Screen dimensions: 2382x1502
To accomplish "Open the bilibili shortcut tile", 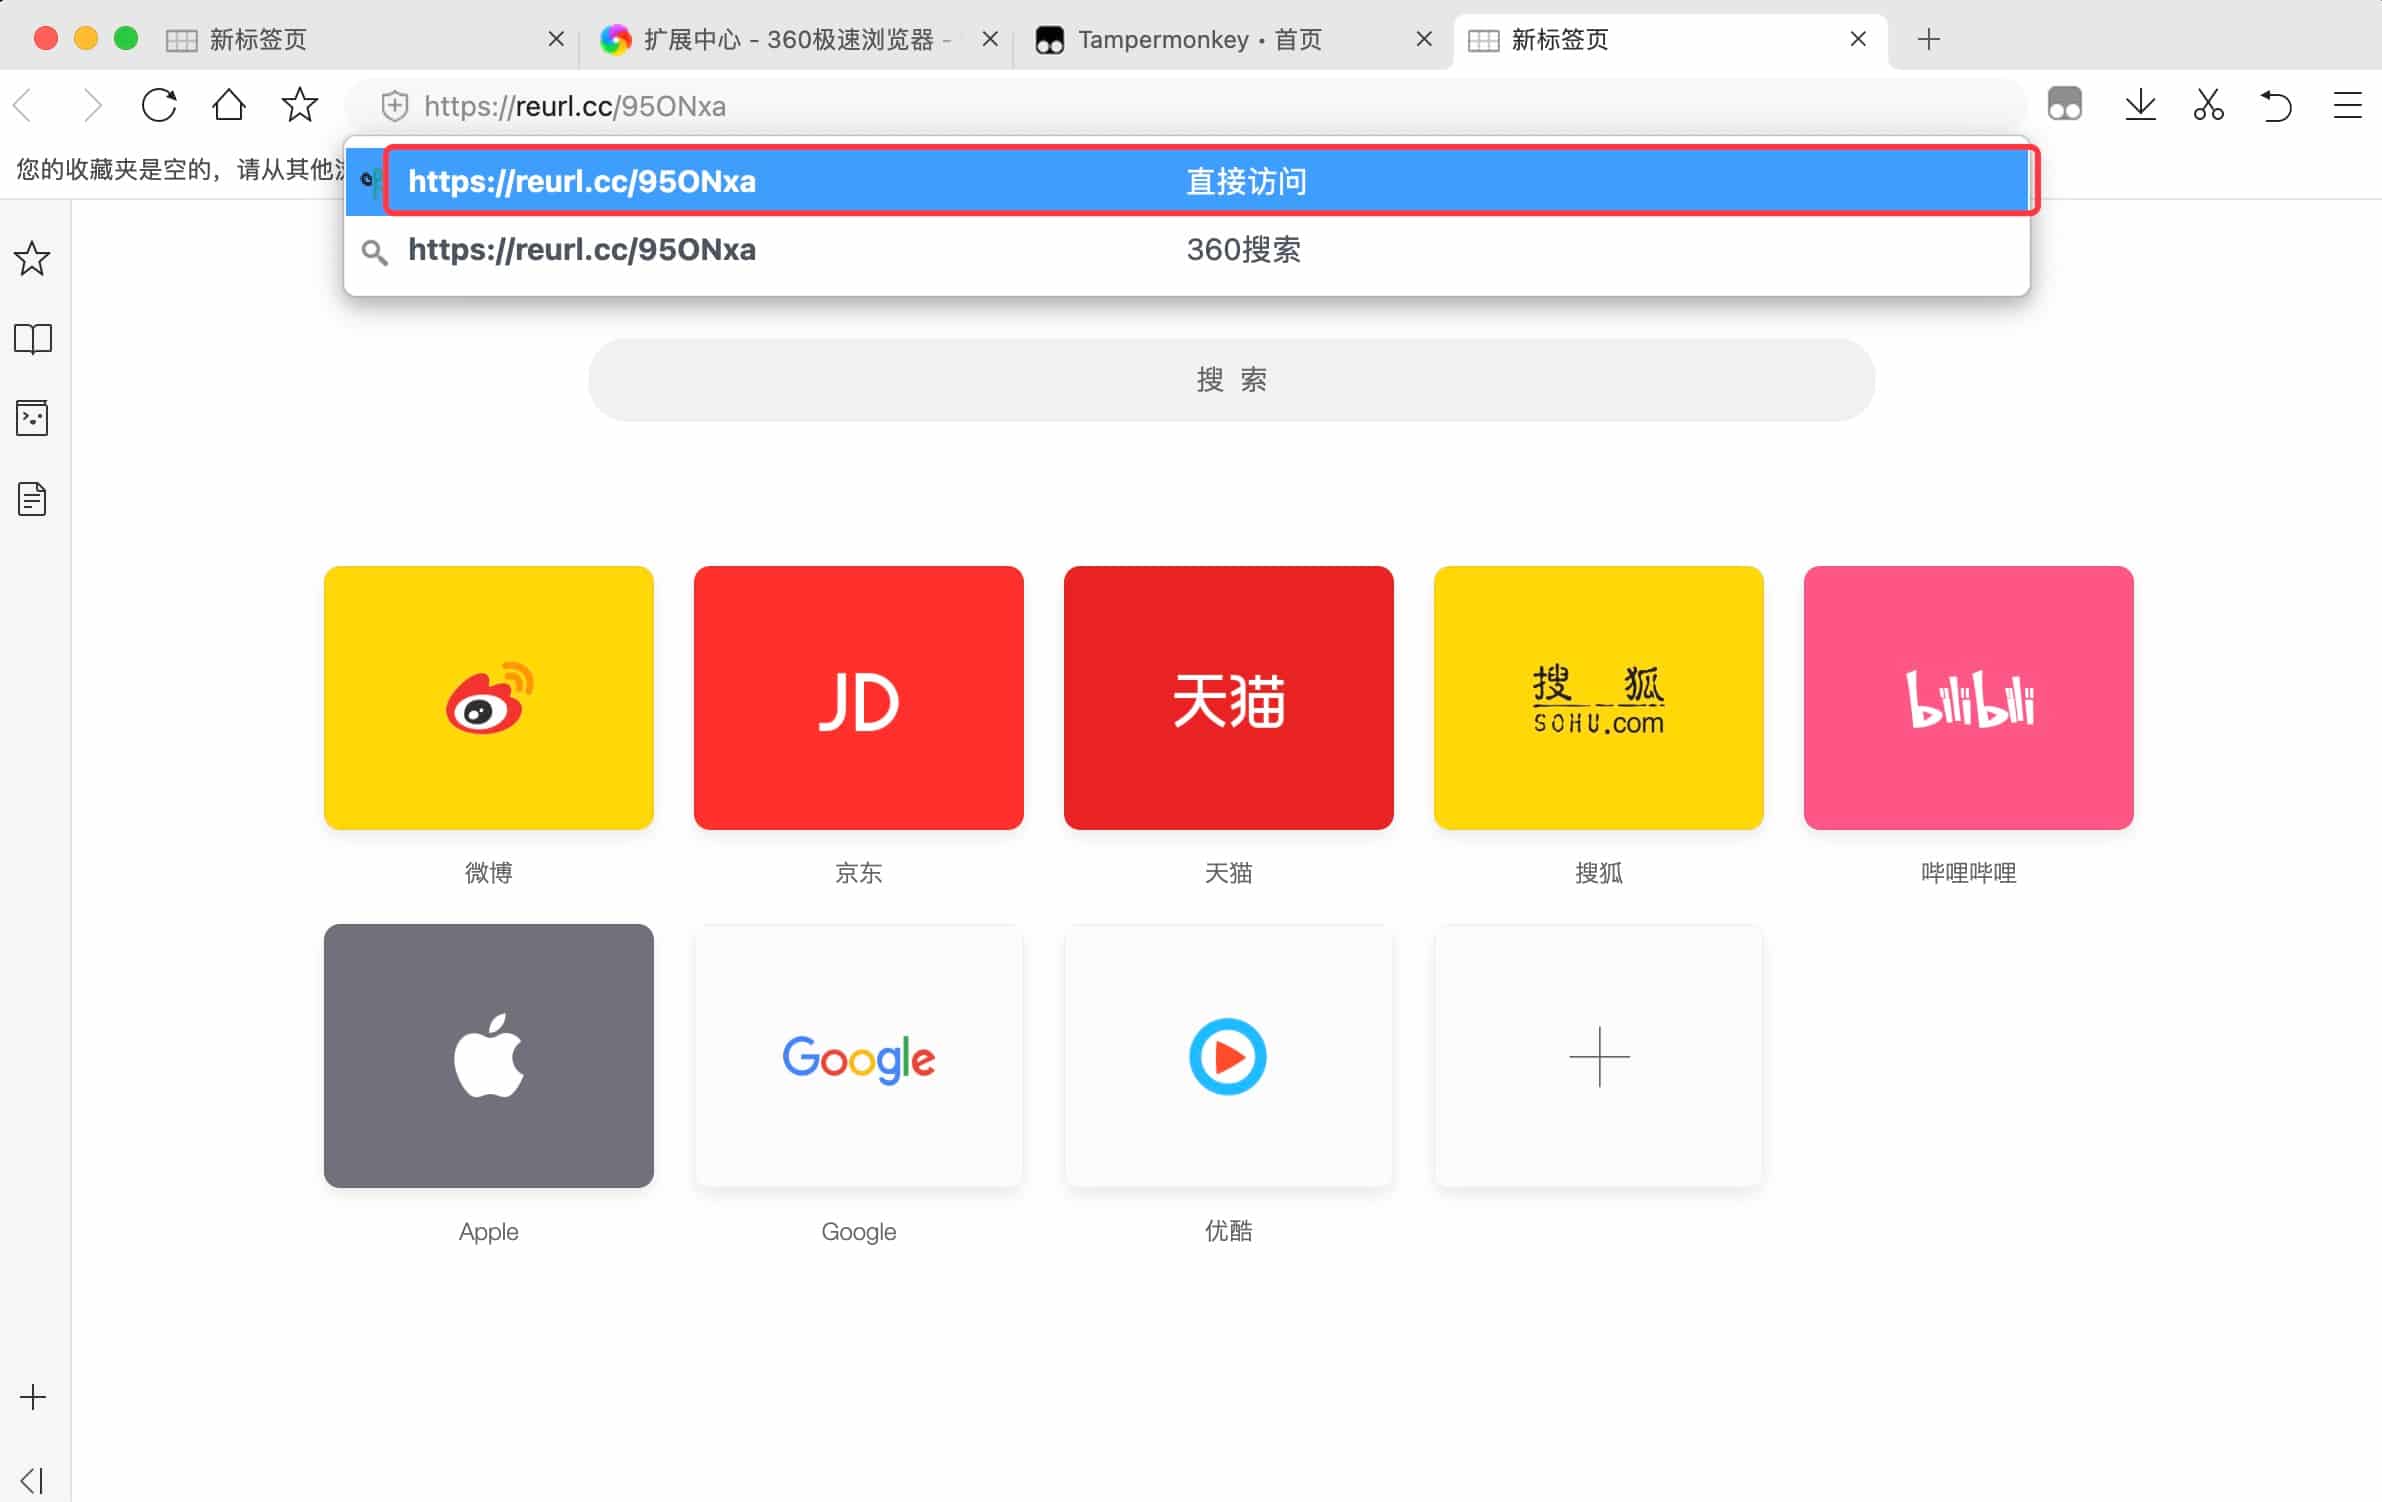I will pos(1967,698).
